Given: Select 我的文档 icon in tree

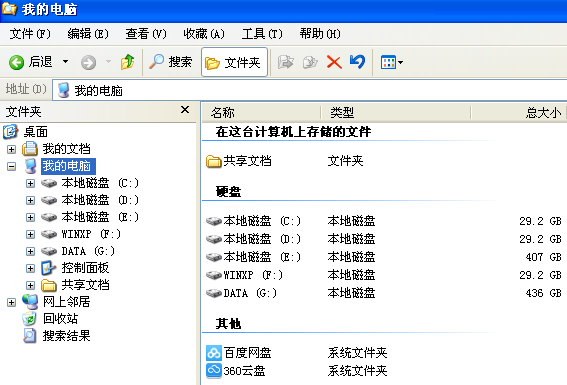Looking at the screenshot, I should pos(30,149).
